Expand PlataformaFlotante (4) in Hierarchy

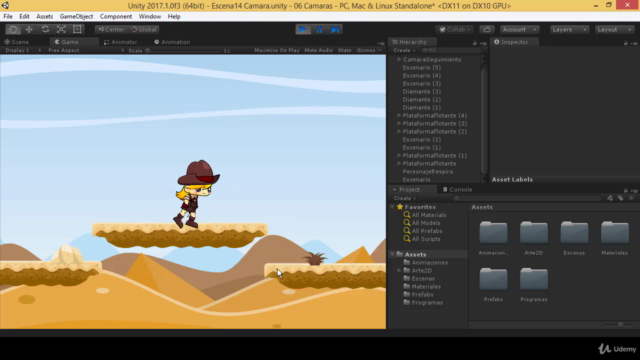click(399, 116)
